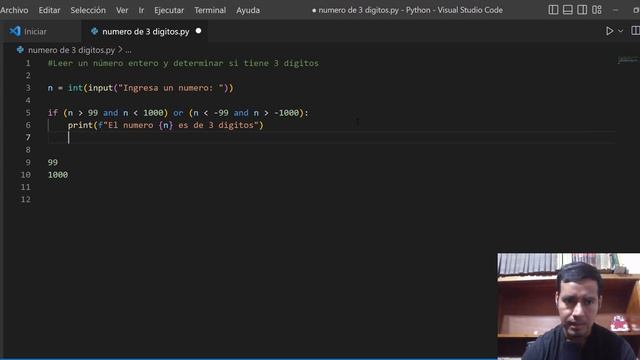
Task: Select the numero de 3 digitos.py tab
Action: (144, 31)
